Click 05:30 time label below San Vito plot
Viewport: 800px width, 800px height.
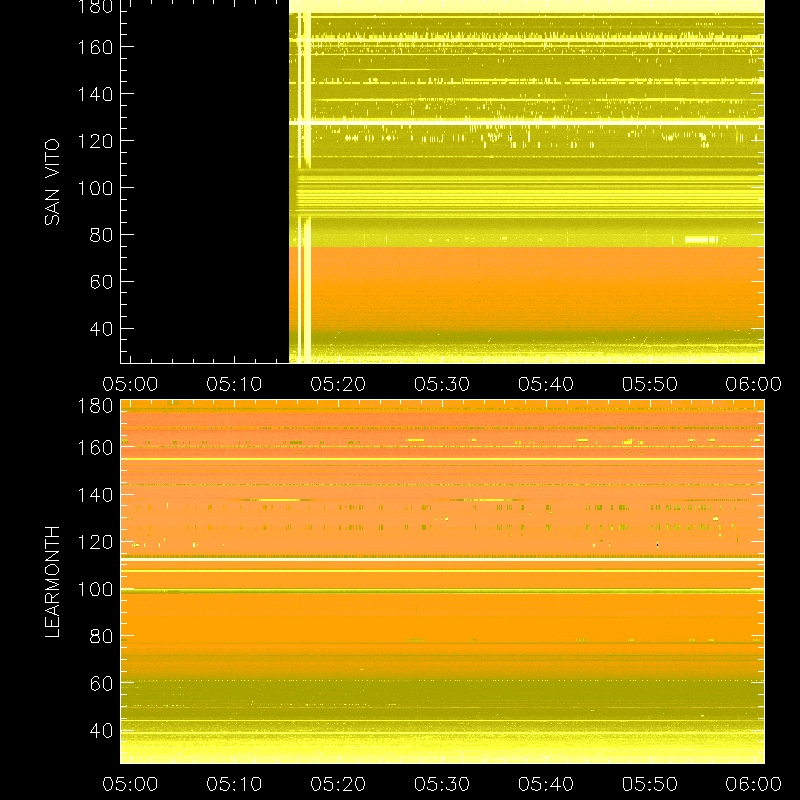point(442,384)
